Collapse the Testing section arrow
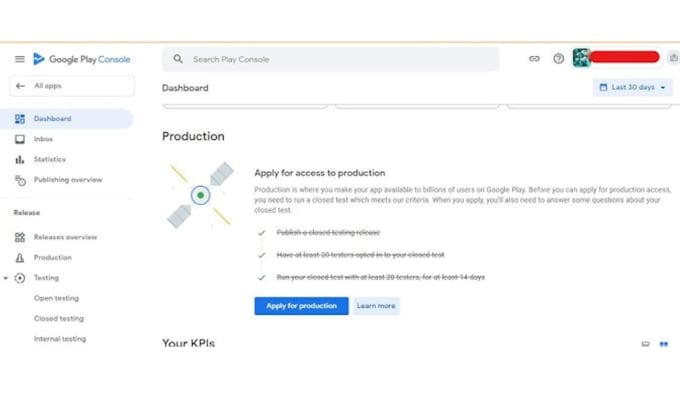Viewport: 680px width, 409px height. (x=6, y=278)
